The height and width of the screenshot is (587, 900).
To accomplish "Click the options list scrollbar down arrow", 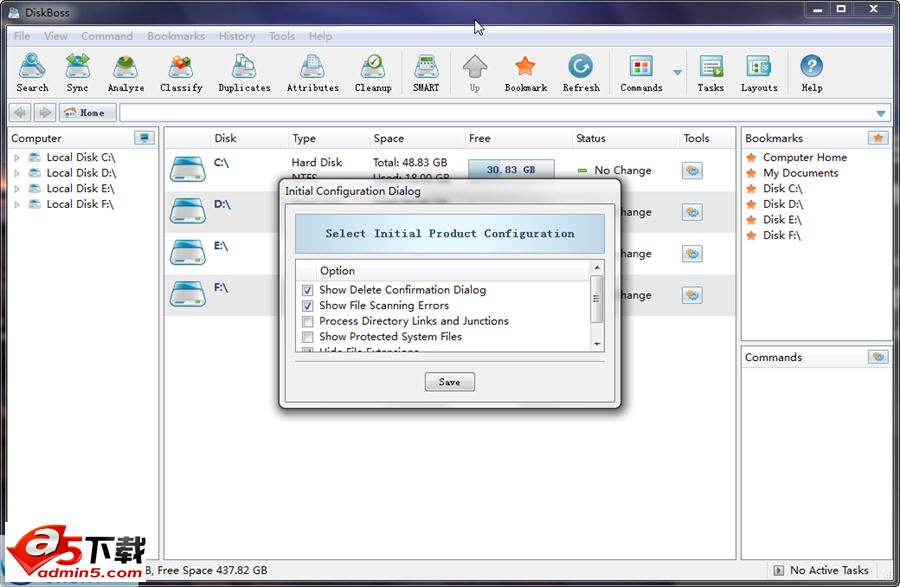I will 597,344.
